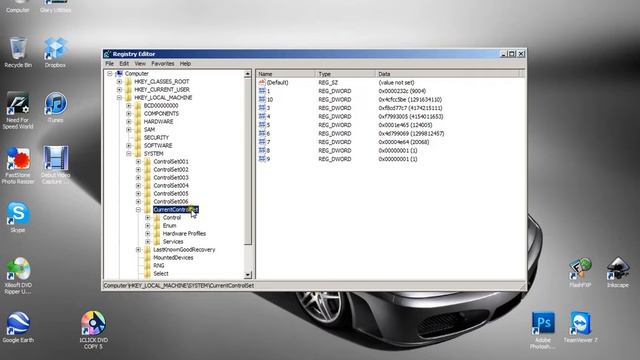Image resolution: width=640 pixels, height=360 pixels.
Task: Click the Services folder icon
Action: coord(157,242)
